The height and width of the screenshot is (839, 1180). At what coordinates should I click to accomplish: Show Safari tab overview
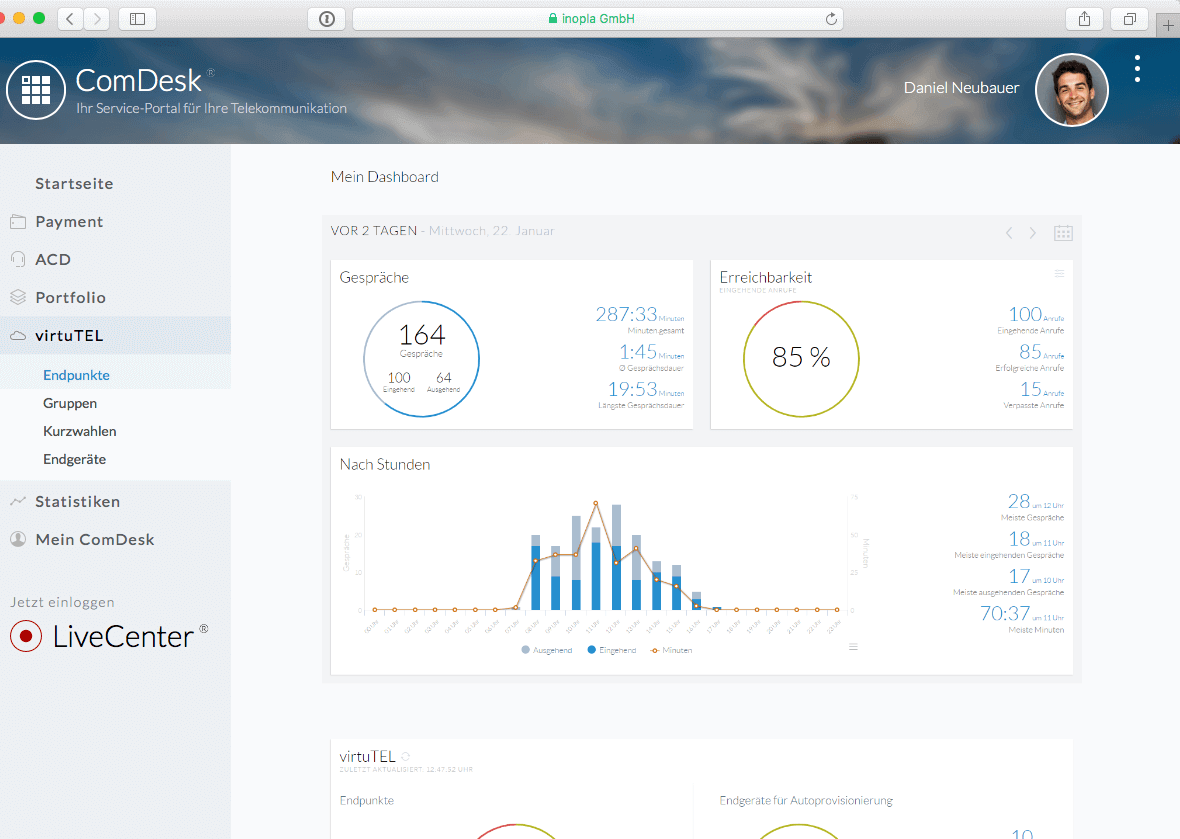coord(1130,19)
